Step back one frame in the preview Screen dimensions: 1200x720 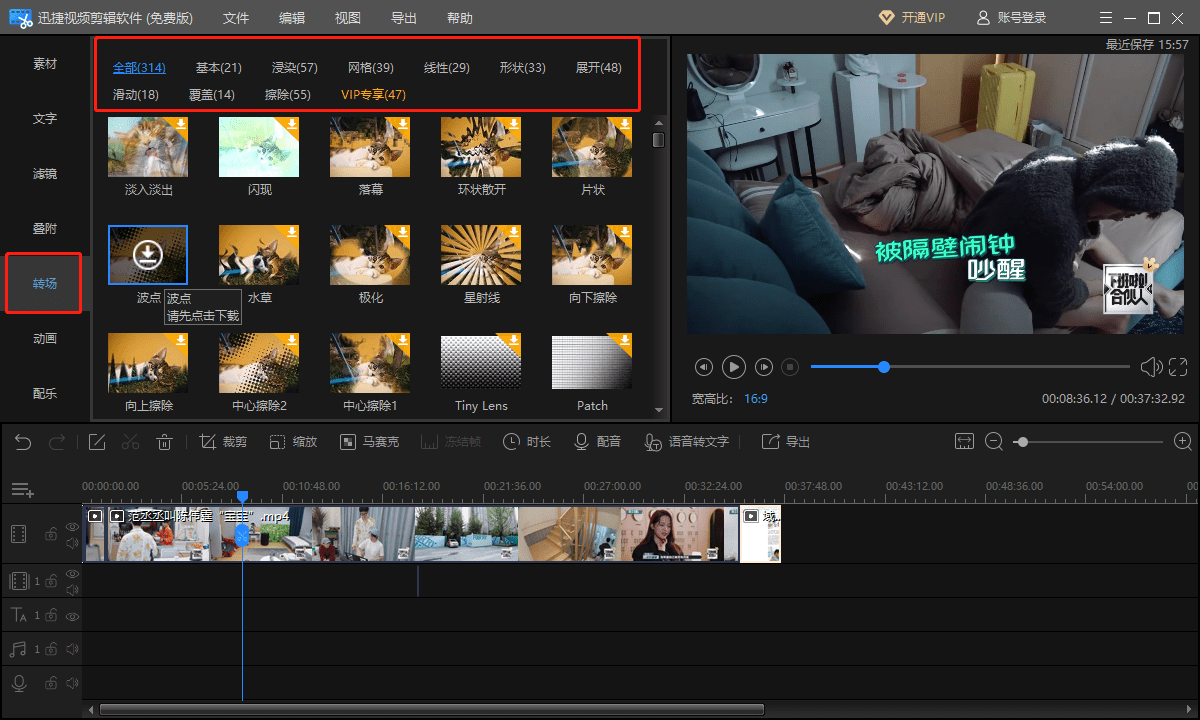pos(704,367)
